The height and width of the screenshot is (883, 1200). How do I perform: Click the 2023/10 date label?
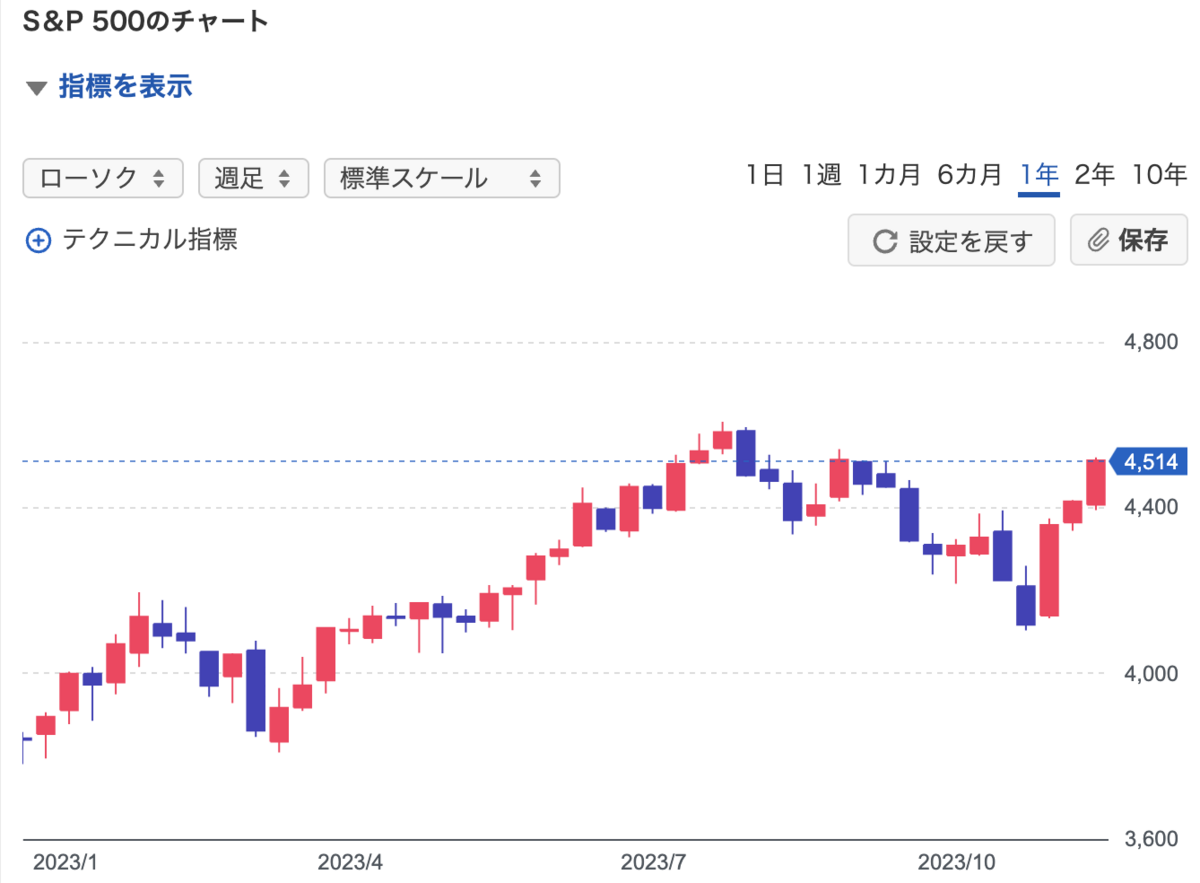click(x=959, y=861)
